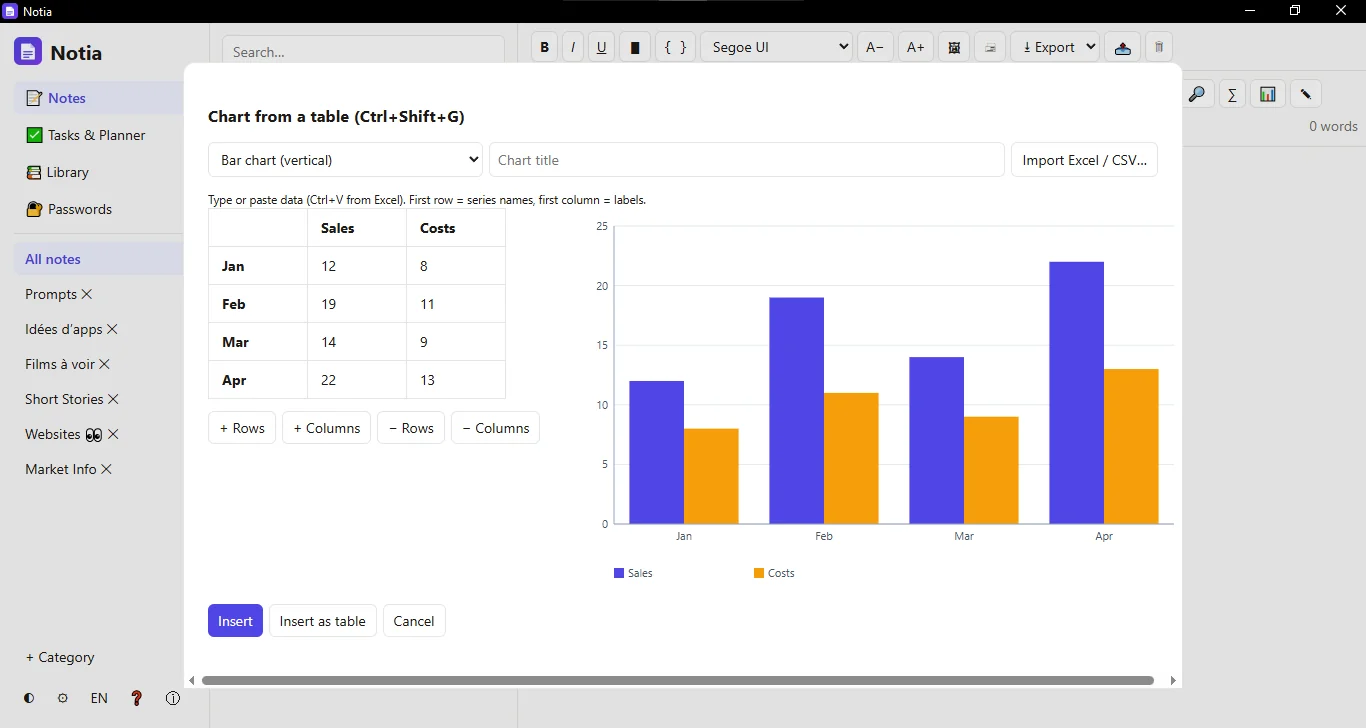
Task: Click the Search notes field
Action: coord(363,52)
